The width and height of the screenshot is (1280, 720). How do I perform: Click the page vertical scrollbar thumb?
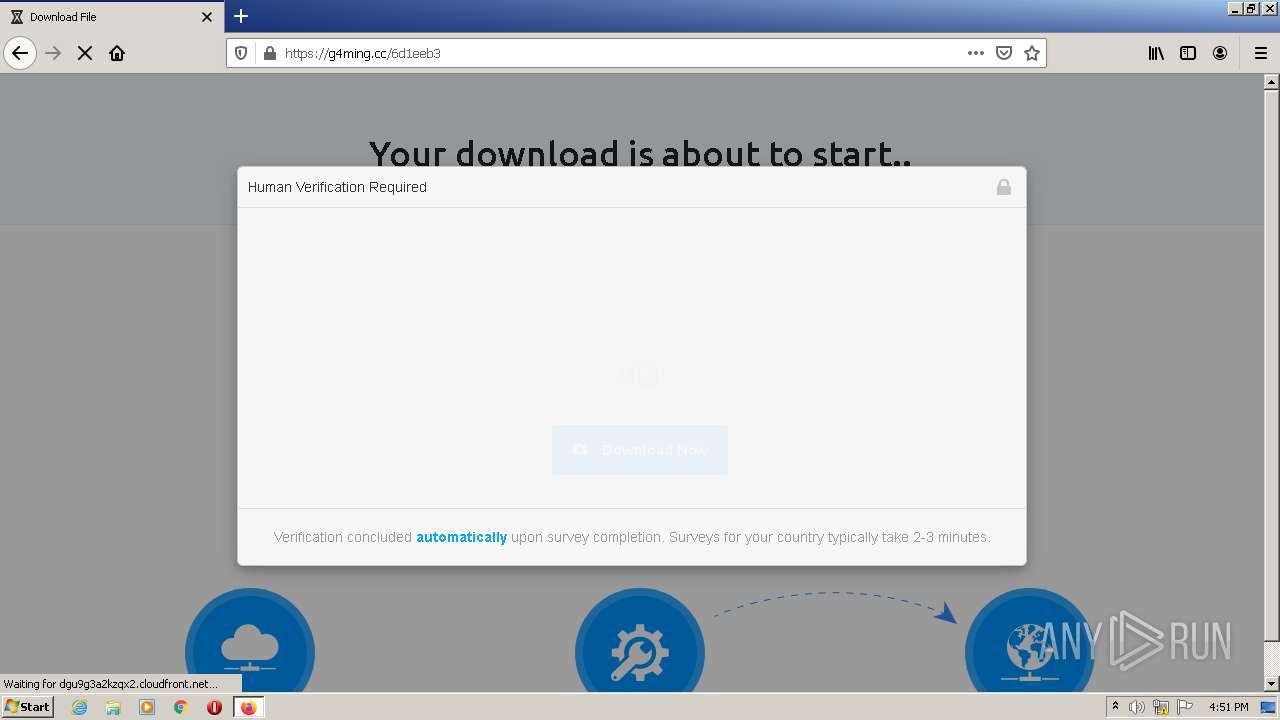coord(1272,365)
